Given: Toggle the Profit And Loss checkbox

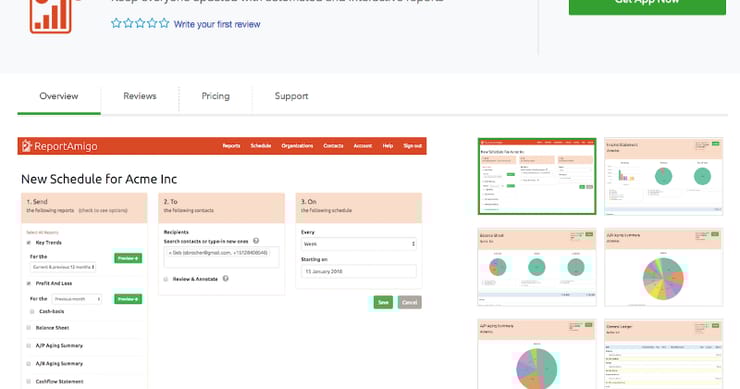Looking at the screenshot, I should tap(29, 284).
